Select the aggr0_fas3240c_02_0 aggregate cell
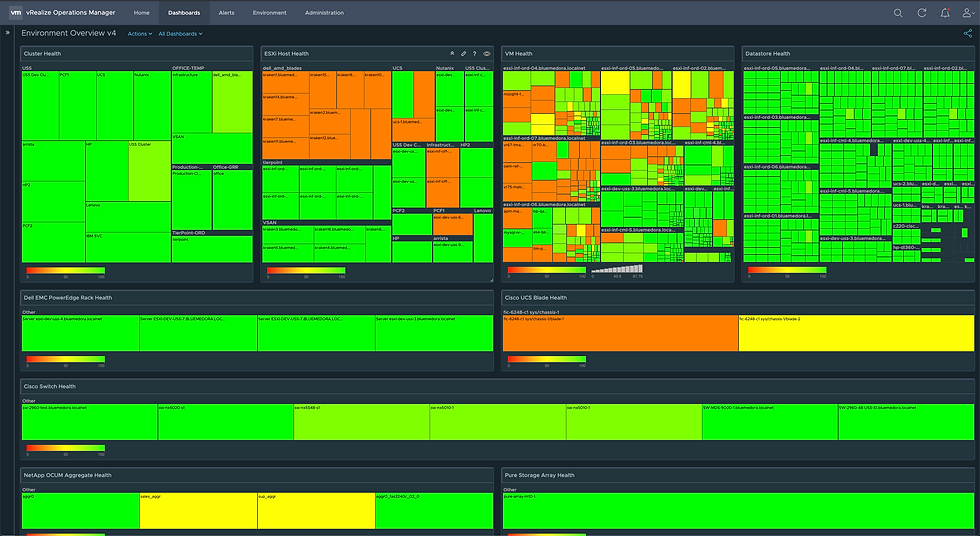The height and width of the screenshot is (536, 980). tap(434, 511)
